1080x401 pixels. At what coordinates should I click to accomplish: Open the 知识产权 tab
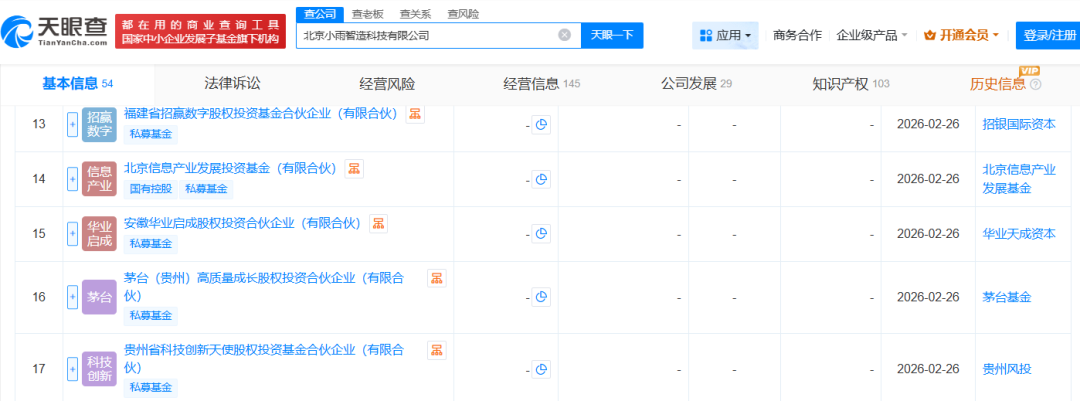[851, 84]
